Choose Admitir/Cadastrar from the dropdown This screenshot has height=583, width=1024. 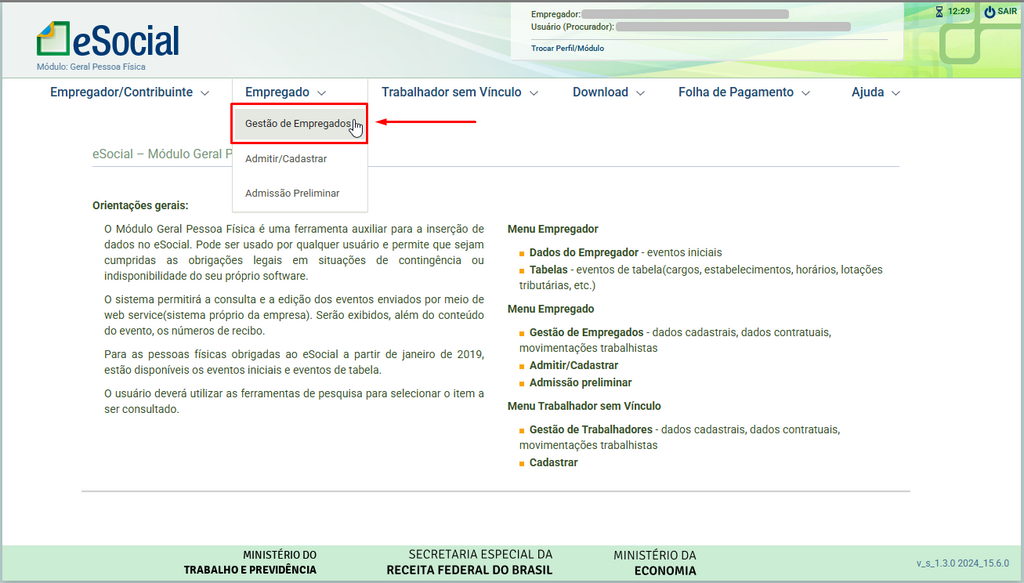tap(286, 159)
